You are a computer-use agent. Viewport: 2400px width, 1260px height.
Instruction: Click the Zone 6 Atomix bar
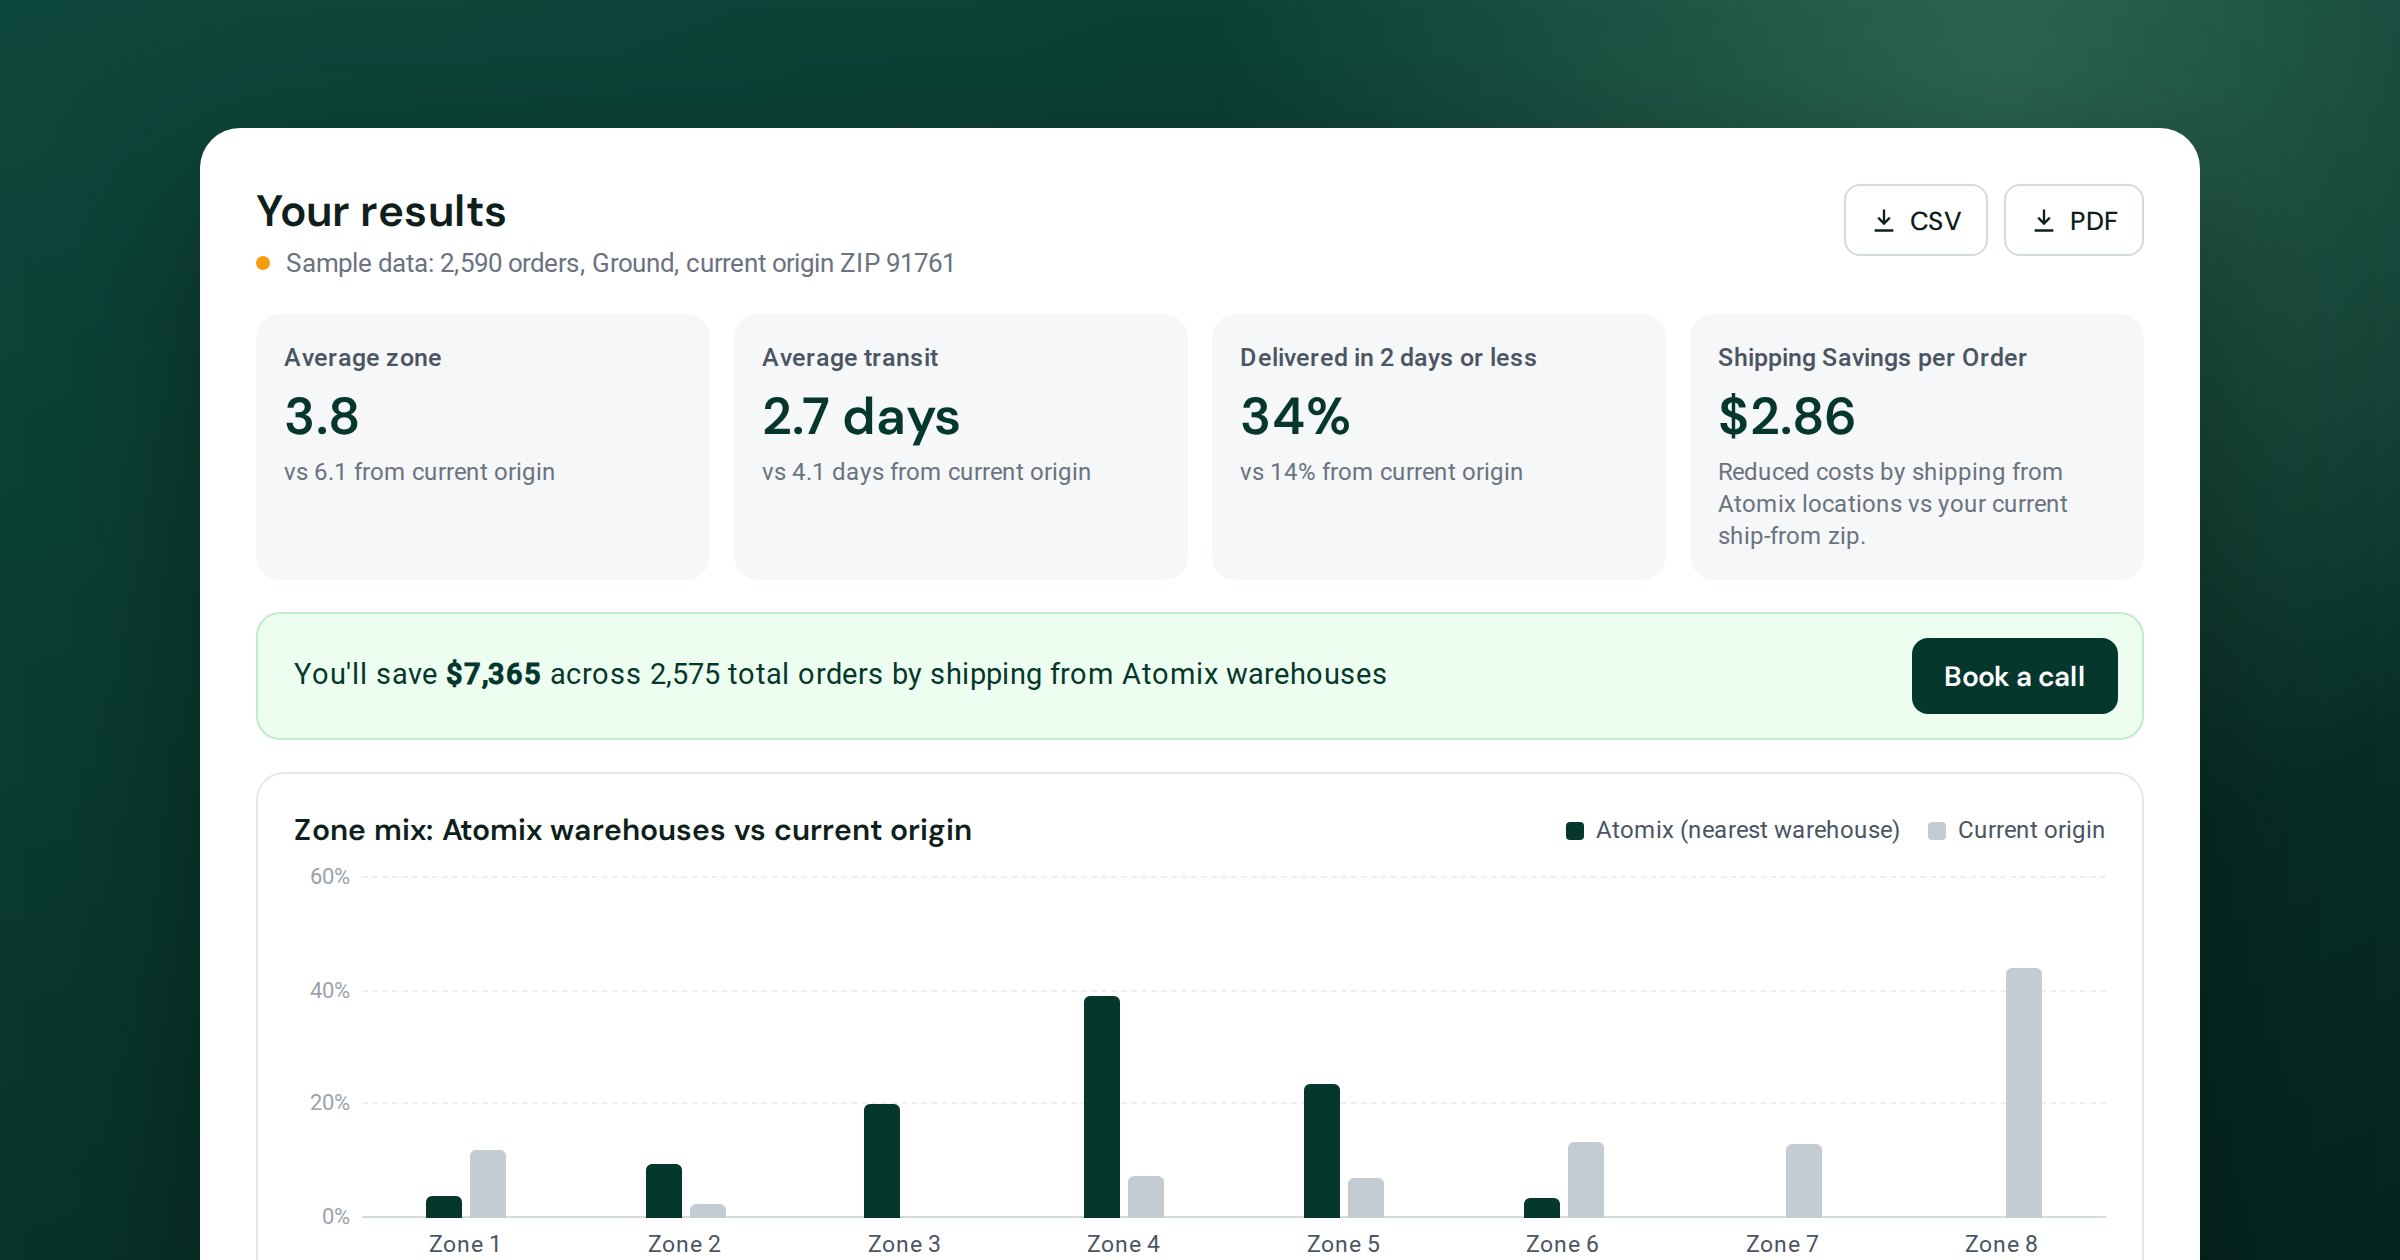[1542, 1207]
